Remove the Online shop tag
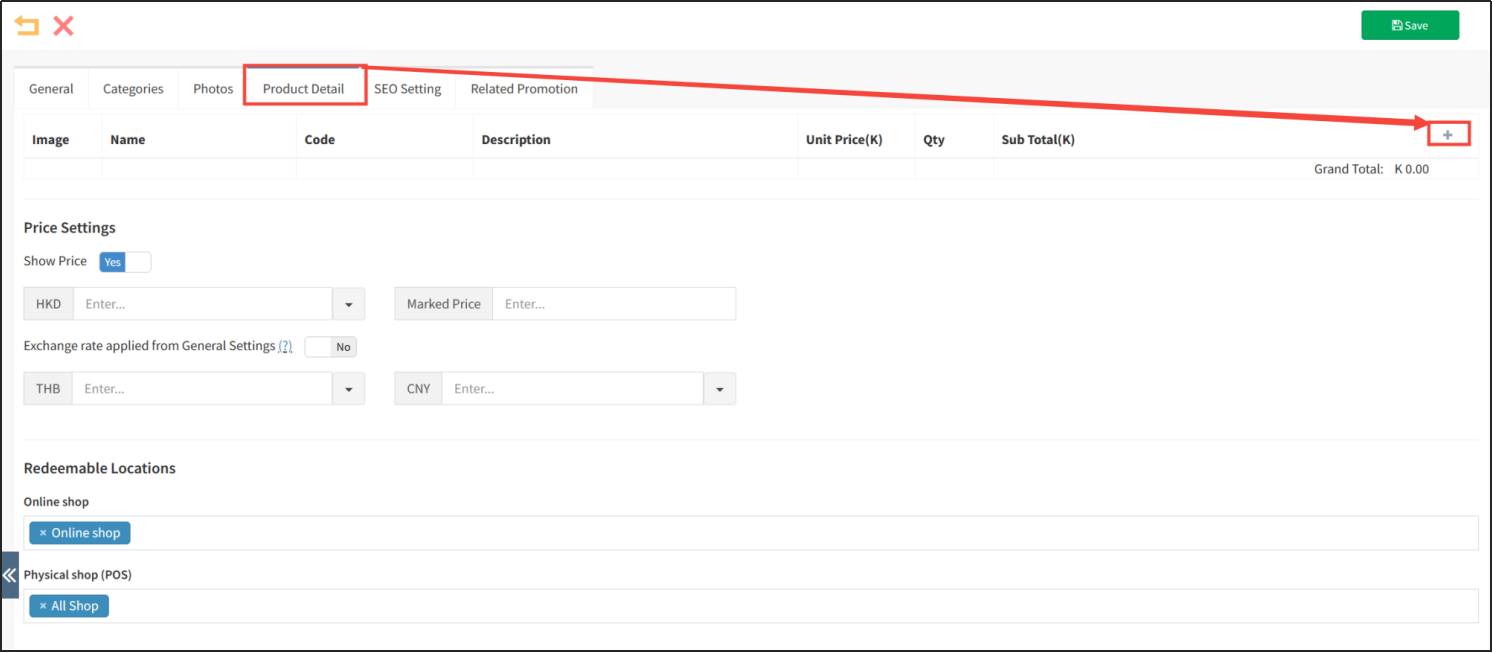Viewport: 1493px width, 653px height. pyautogui.click(x=43, y=533)
